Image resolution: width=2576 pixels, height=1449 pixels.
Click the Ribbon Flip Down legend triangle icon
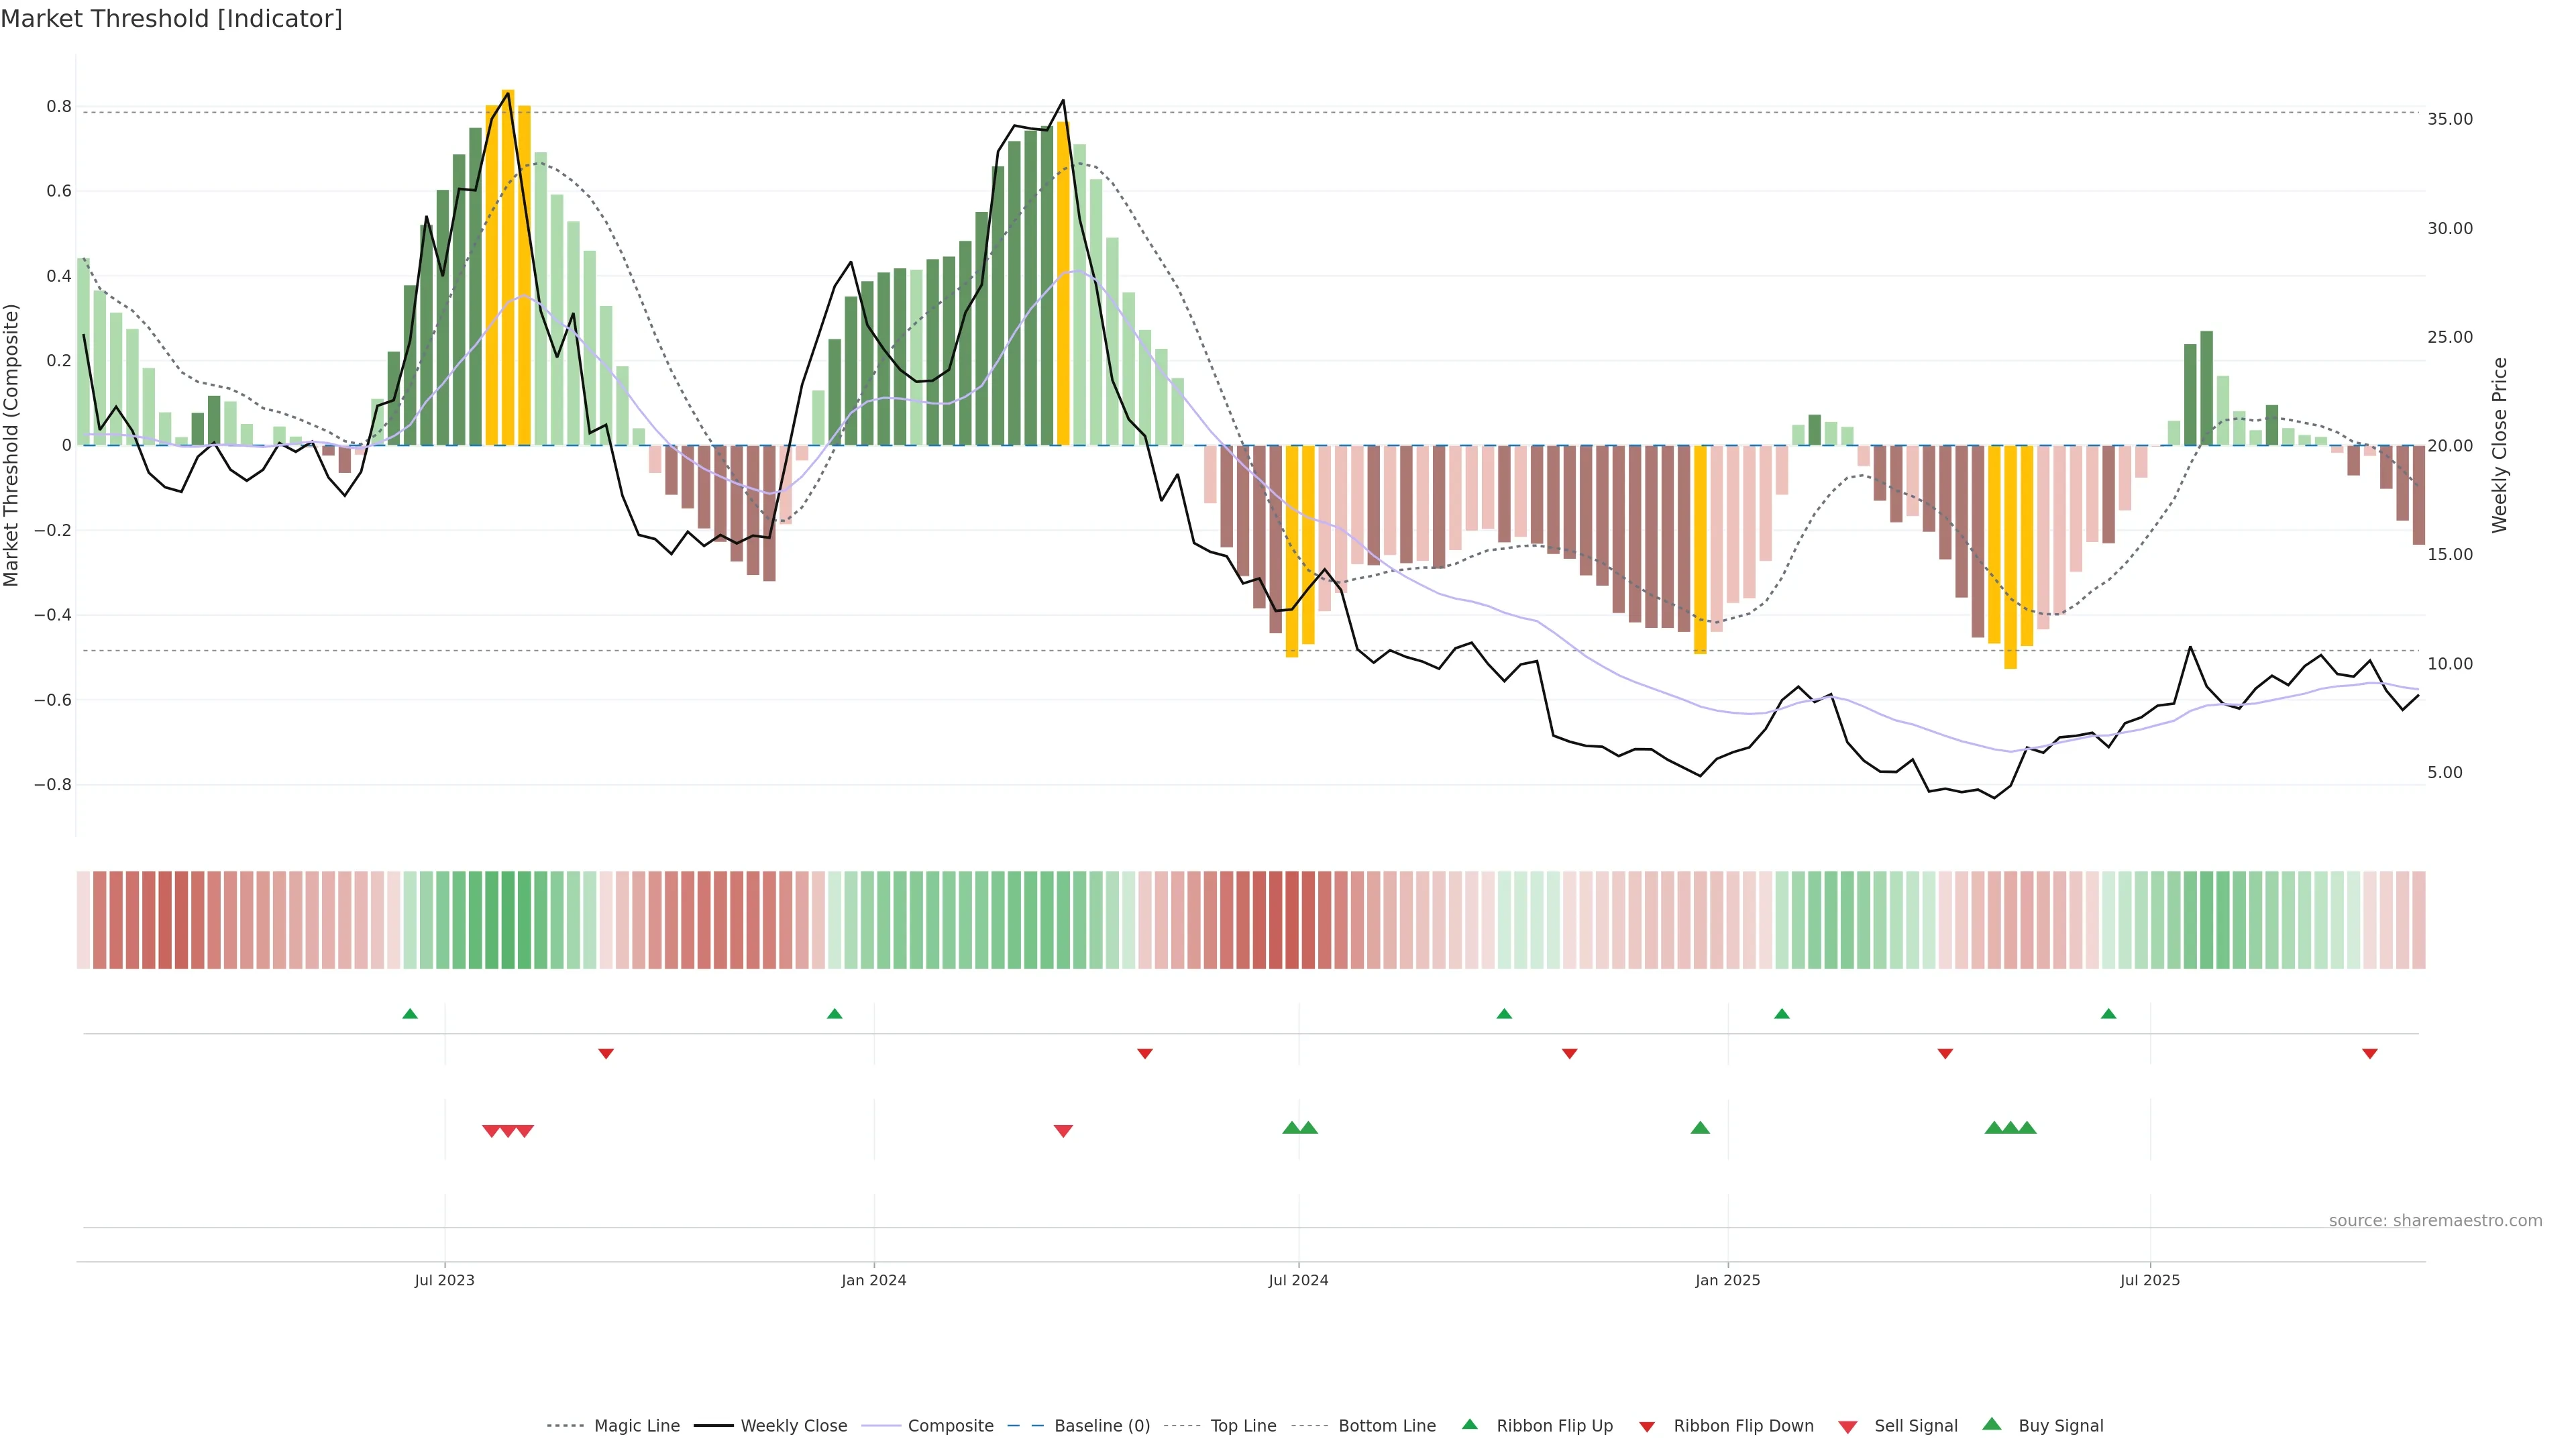(1647, 1427)
